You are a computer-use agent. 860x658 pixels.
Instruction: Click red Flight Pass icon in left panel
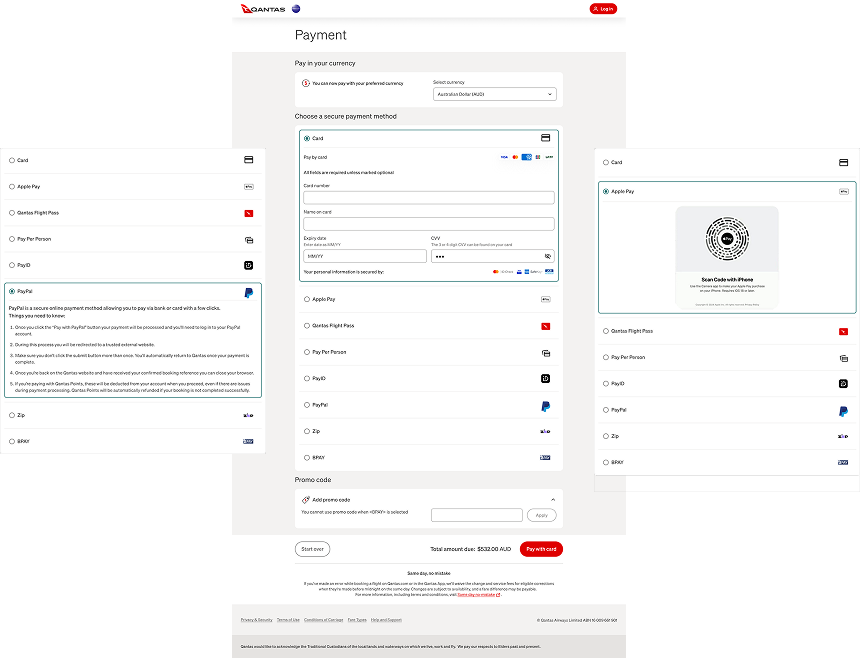coord(248,213)
